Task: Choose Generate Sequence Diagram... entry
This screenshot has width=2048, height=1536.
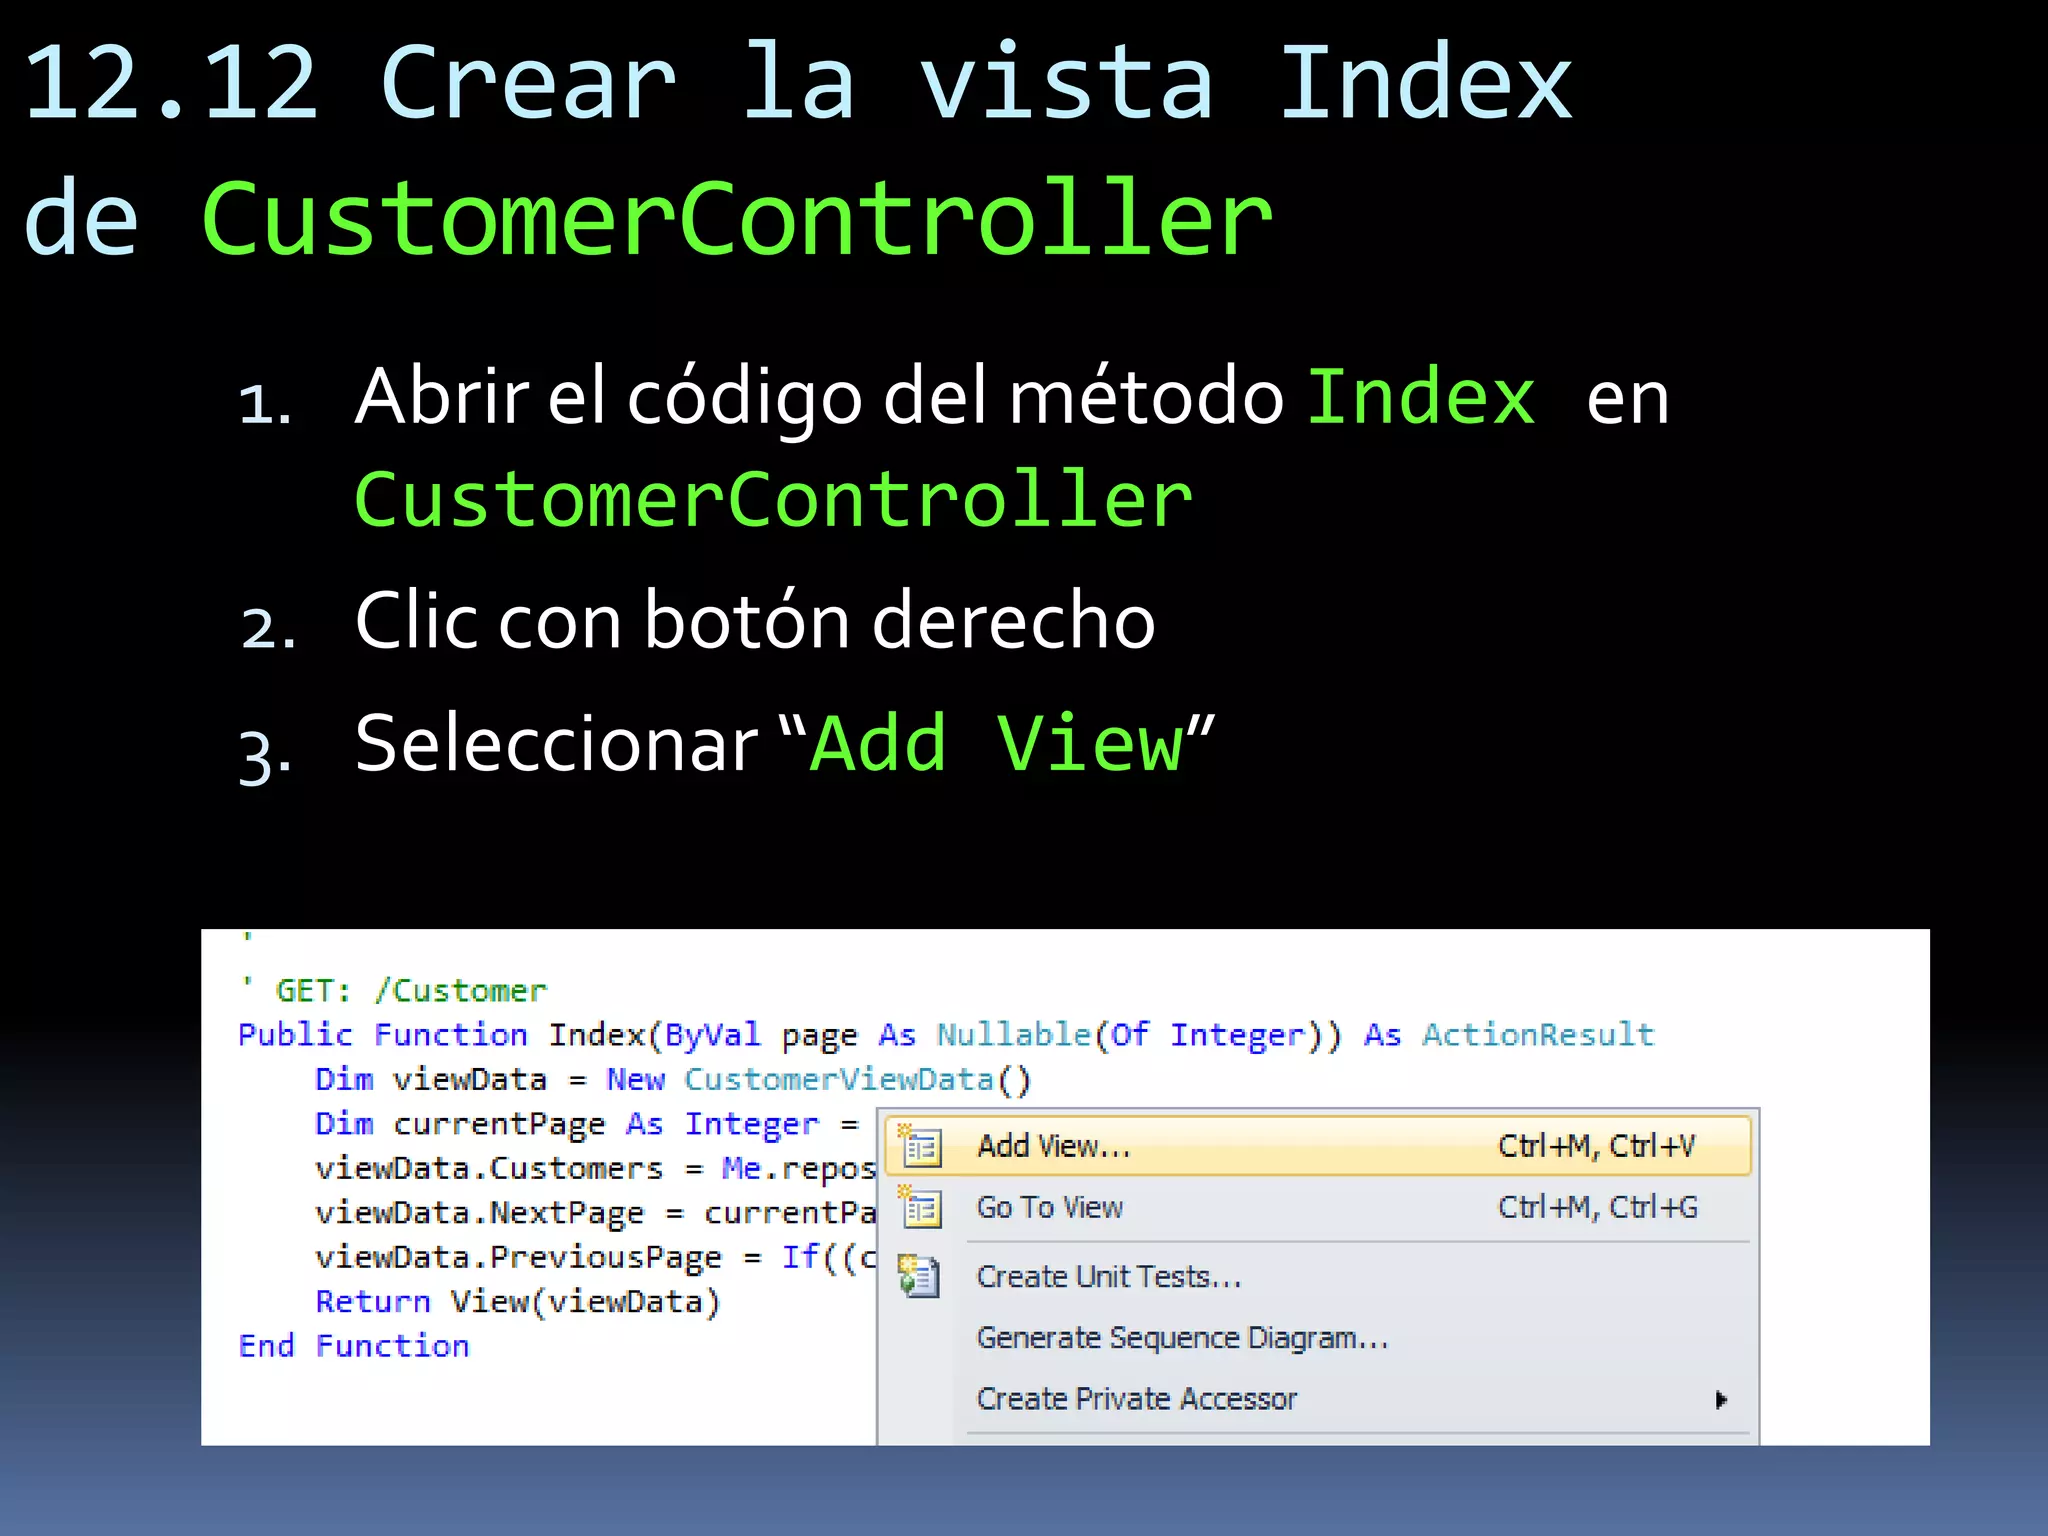Action: (x=1182, y=1338)
